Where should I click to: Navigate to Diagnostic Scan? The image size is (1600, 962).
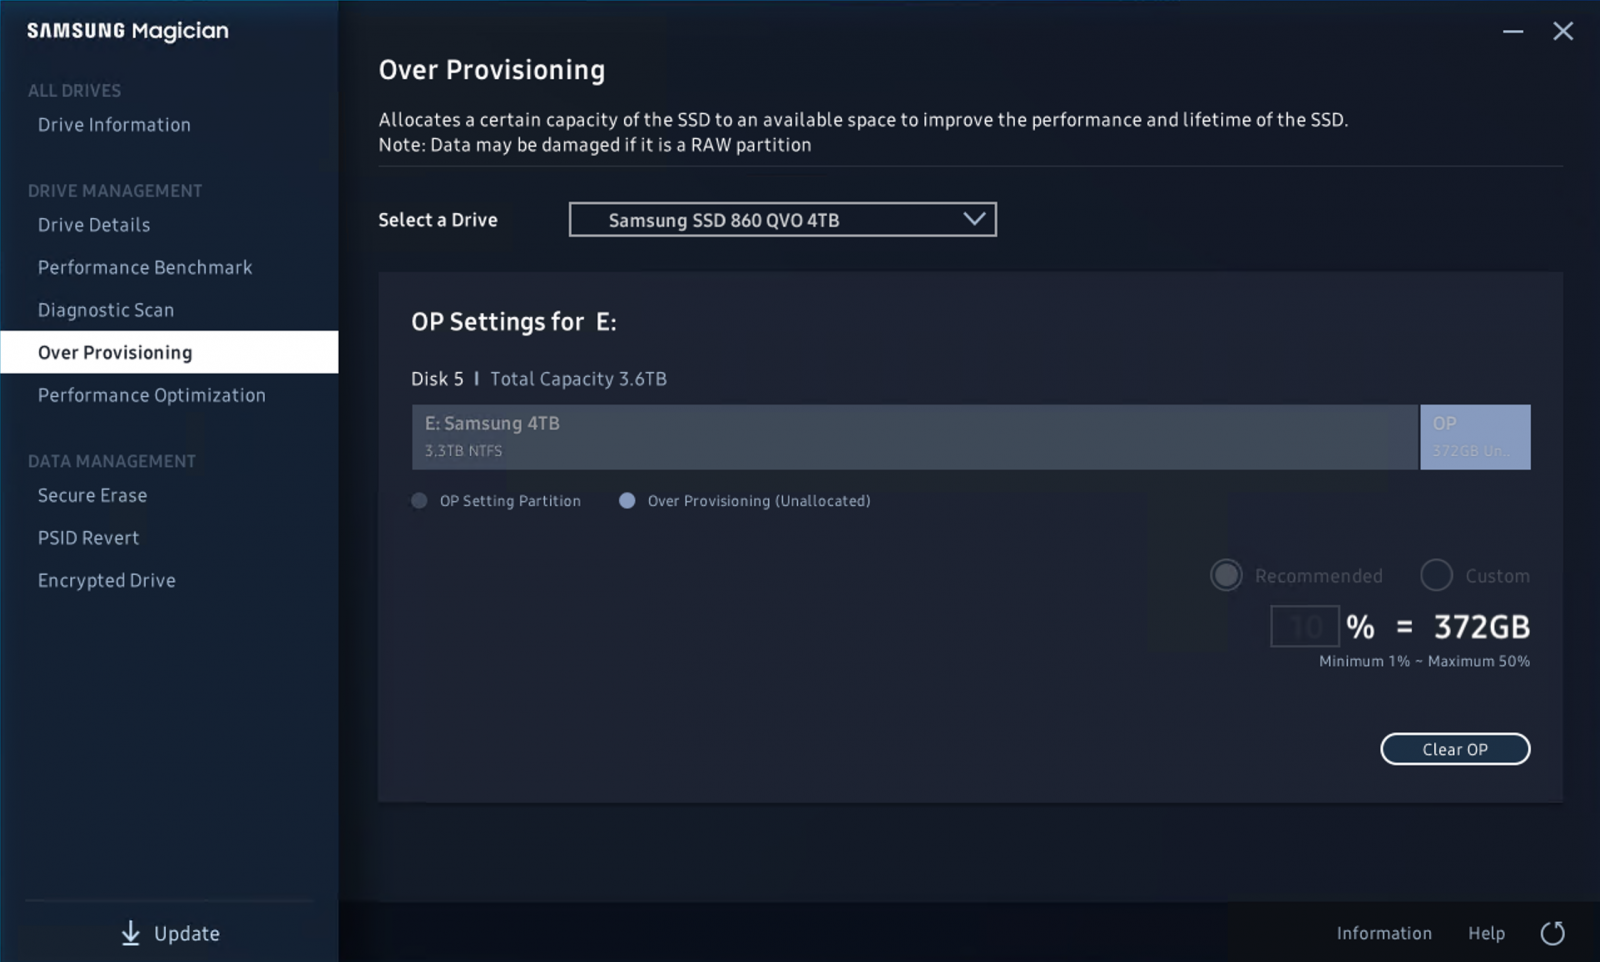tap(106, 310)
